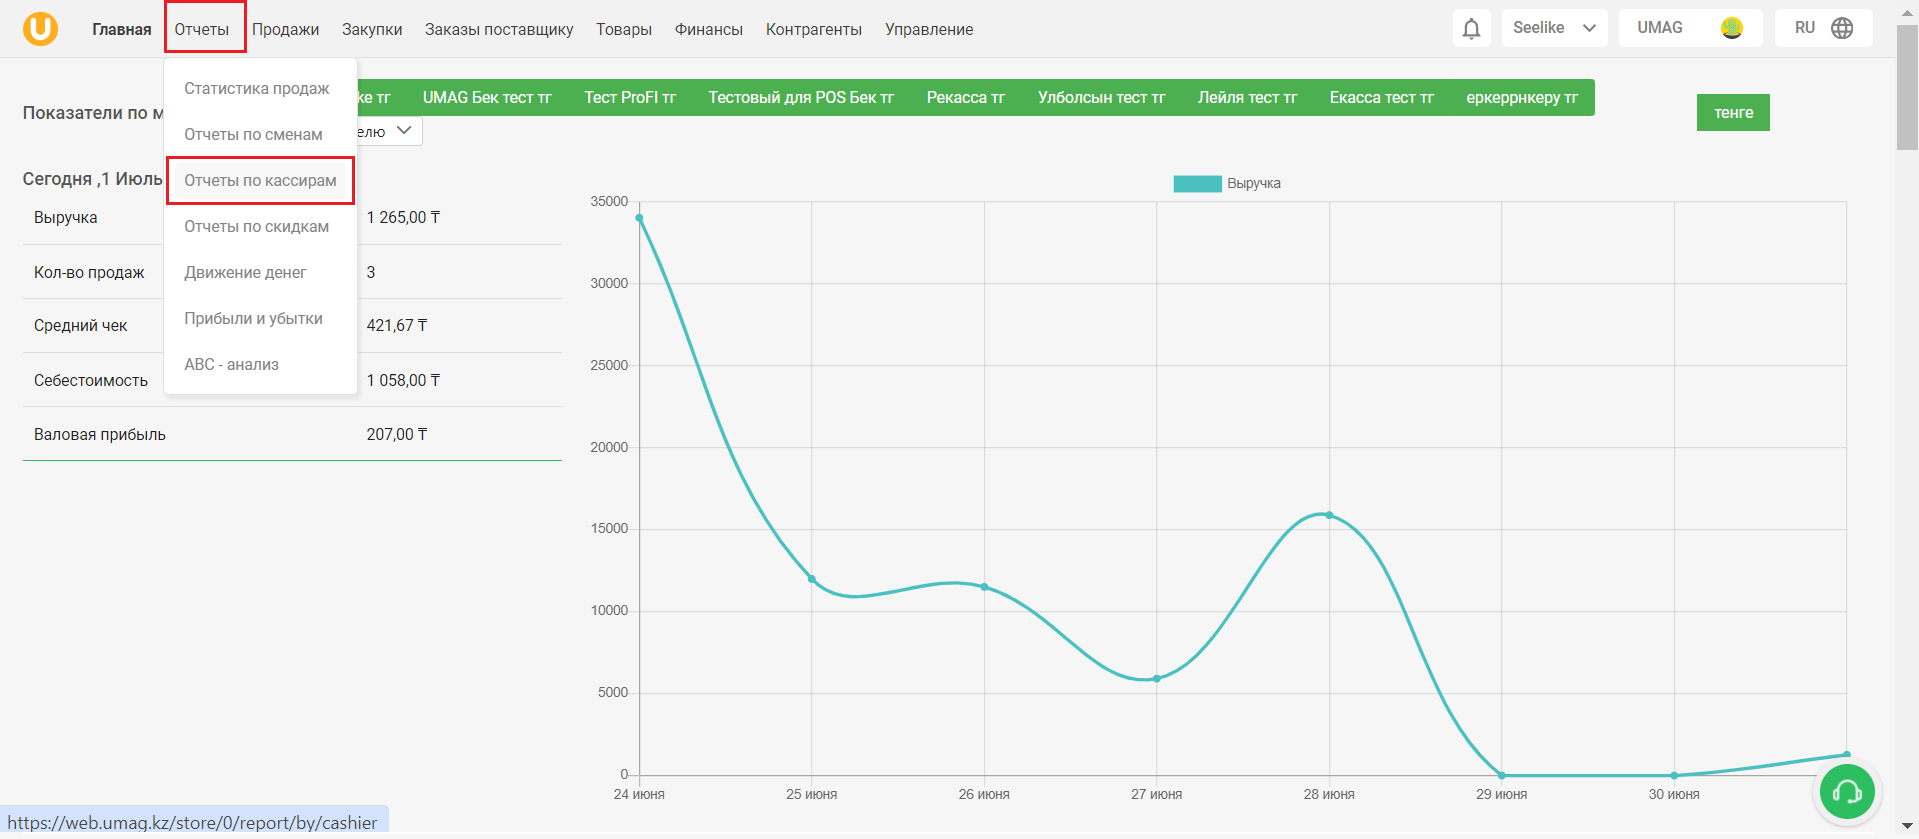
Task: Click the globe language icon
Action: (1842, 28)
